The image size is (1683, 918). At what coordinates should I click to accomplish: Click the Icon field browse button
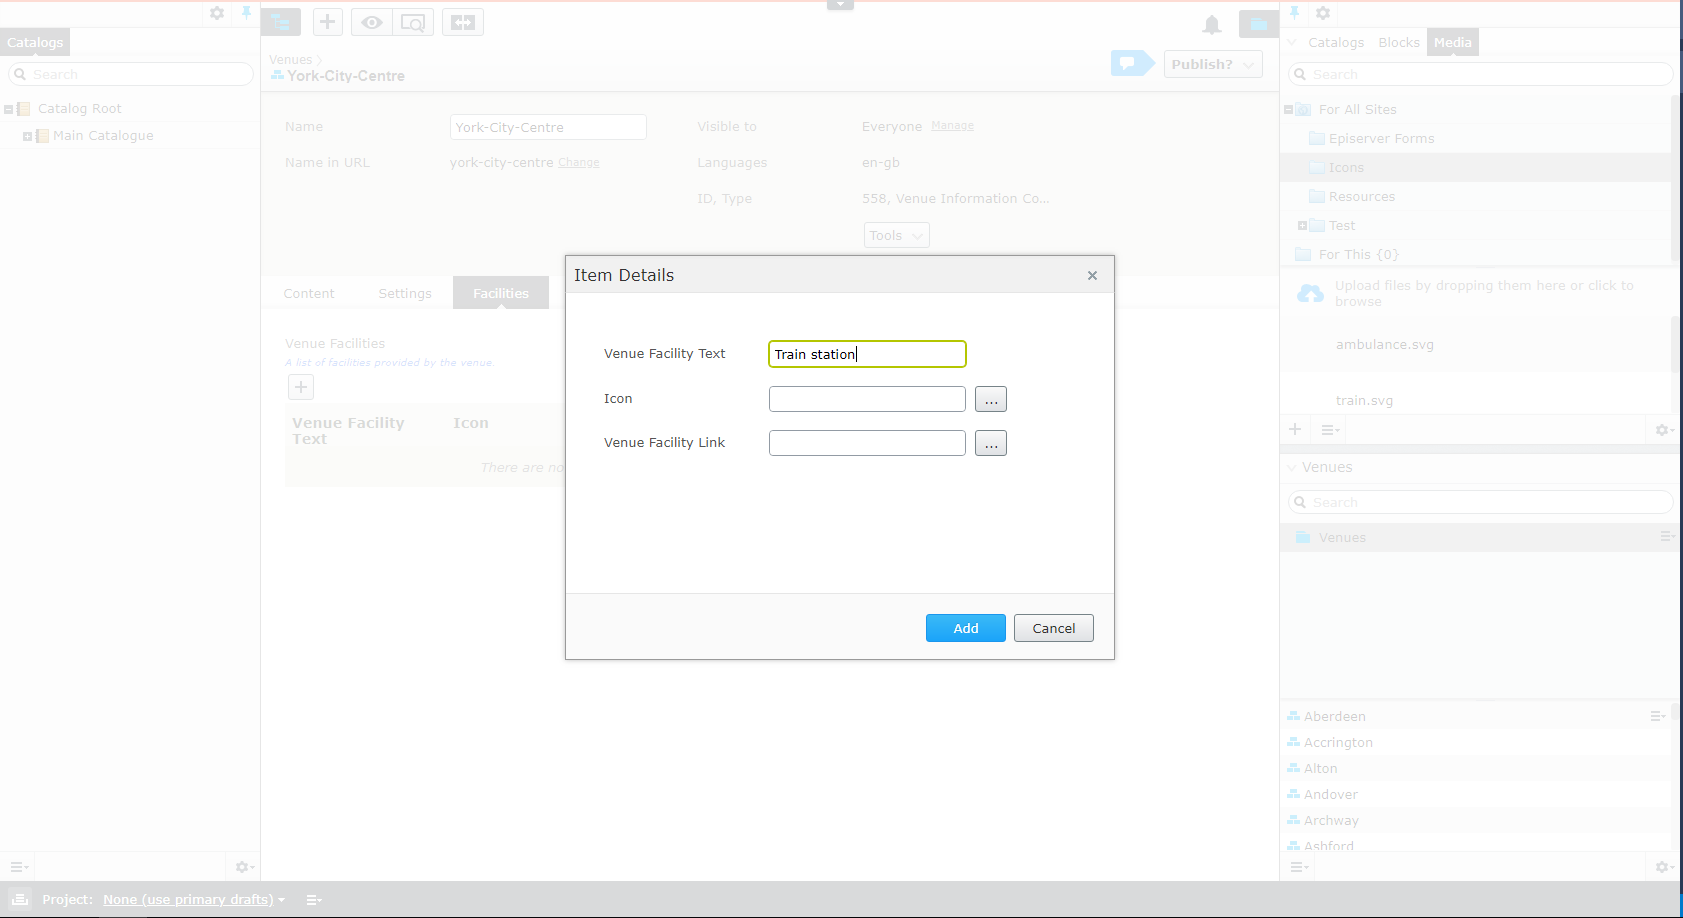pos(990,398)
